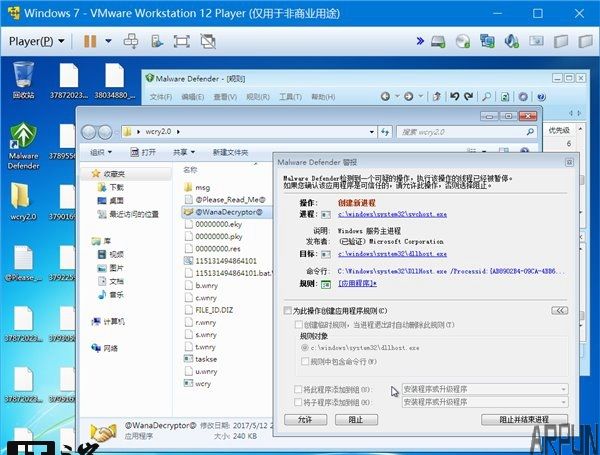Enter VMware full screen mode icon
The image size is (600, 455).
click(181, 41)
